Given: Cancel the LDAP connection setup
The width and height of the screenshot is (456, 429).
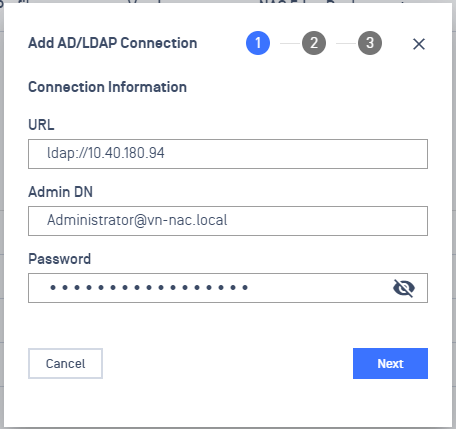Looking at the screenshot, I should pyautogui.click(x=65, y=363).
